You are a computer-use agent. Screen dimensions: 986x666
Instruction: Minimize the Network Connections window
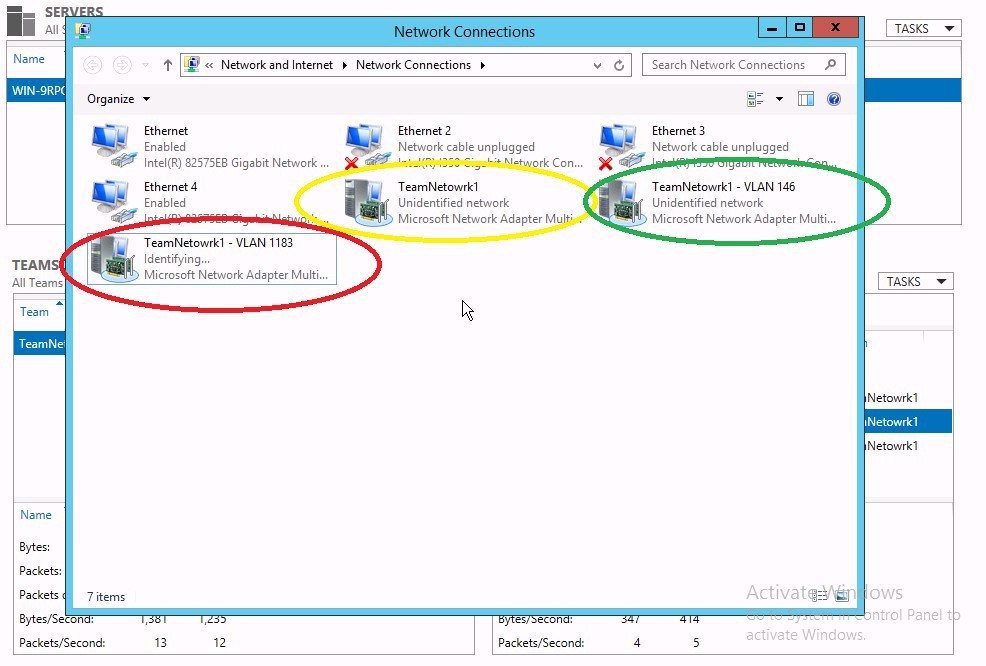click(x=772, y=28)
